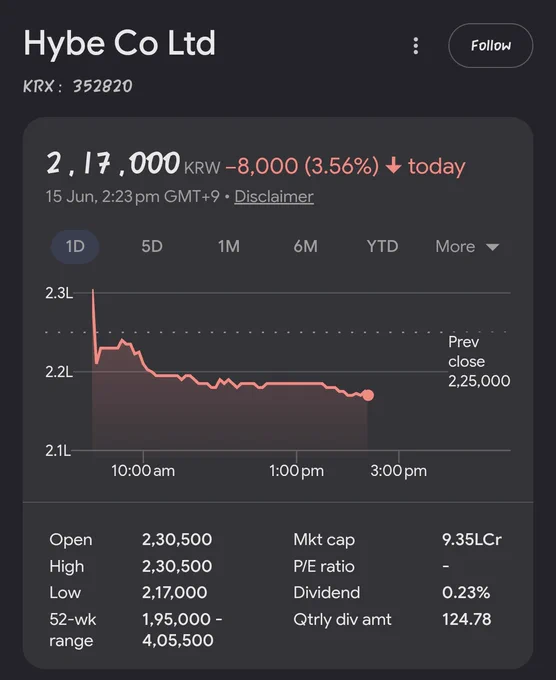
Task: Open the Disclaimer link
Action: click(x=274, y=196)
